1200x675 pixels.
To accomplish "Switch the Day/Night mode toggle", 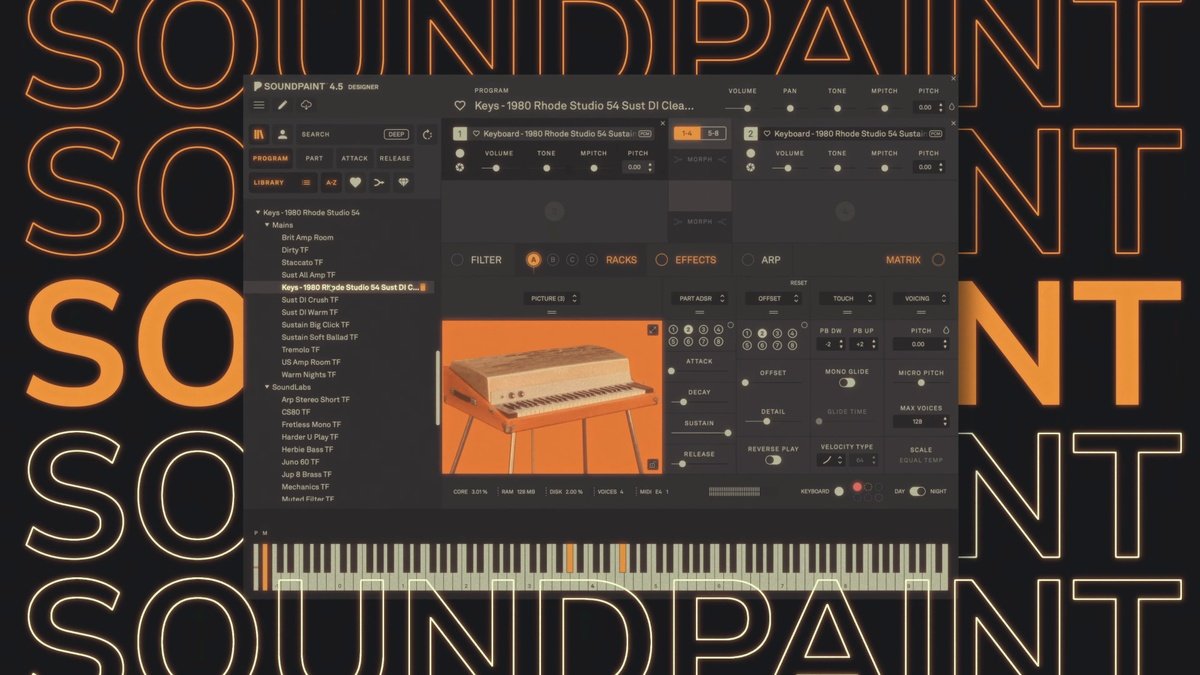I will click(x=917, y=491).
